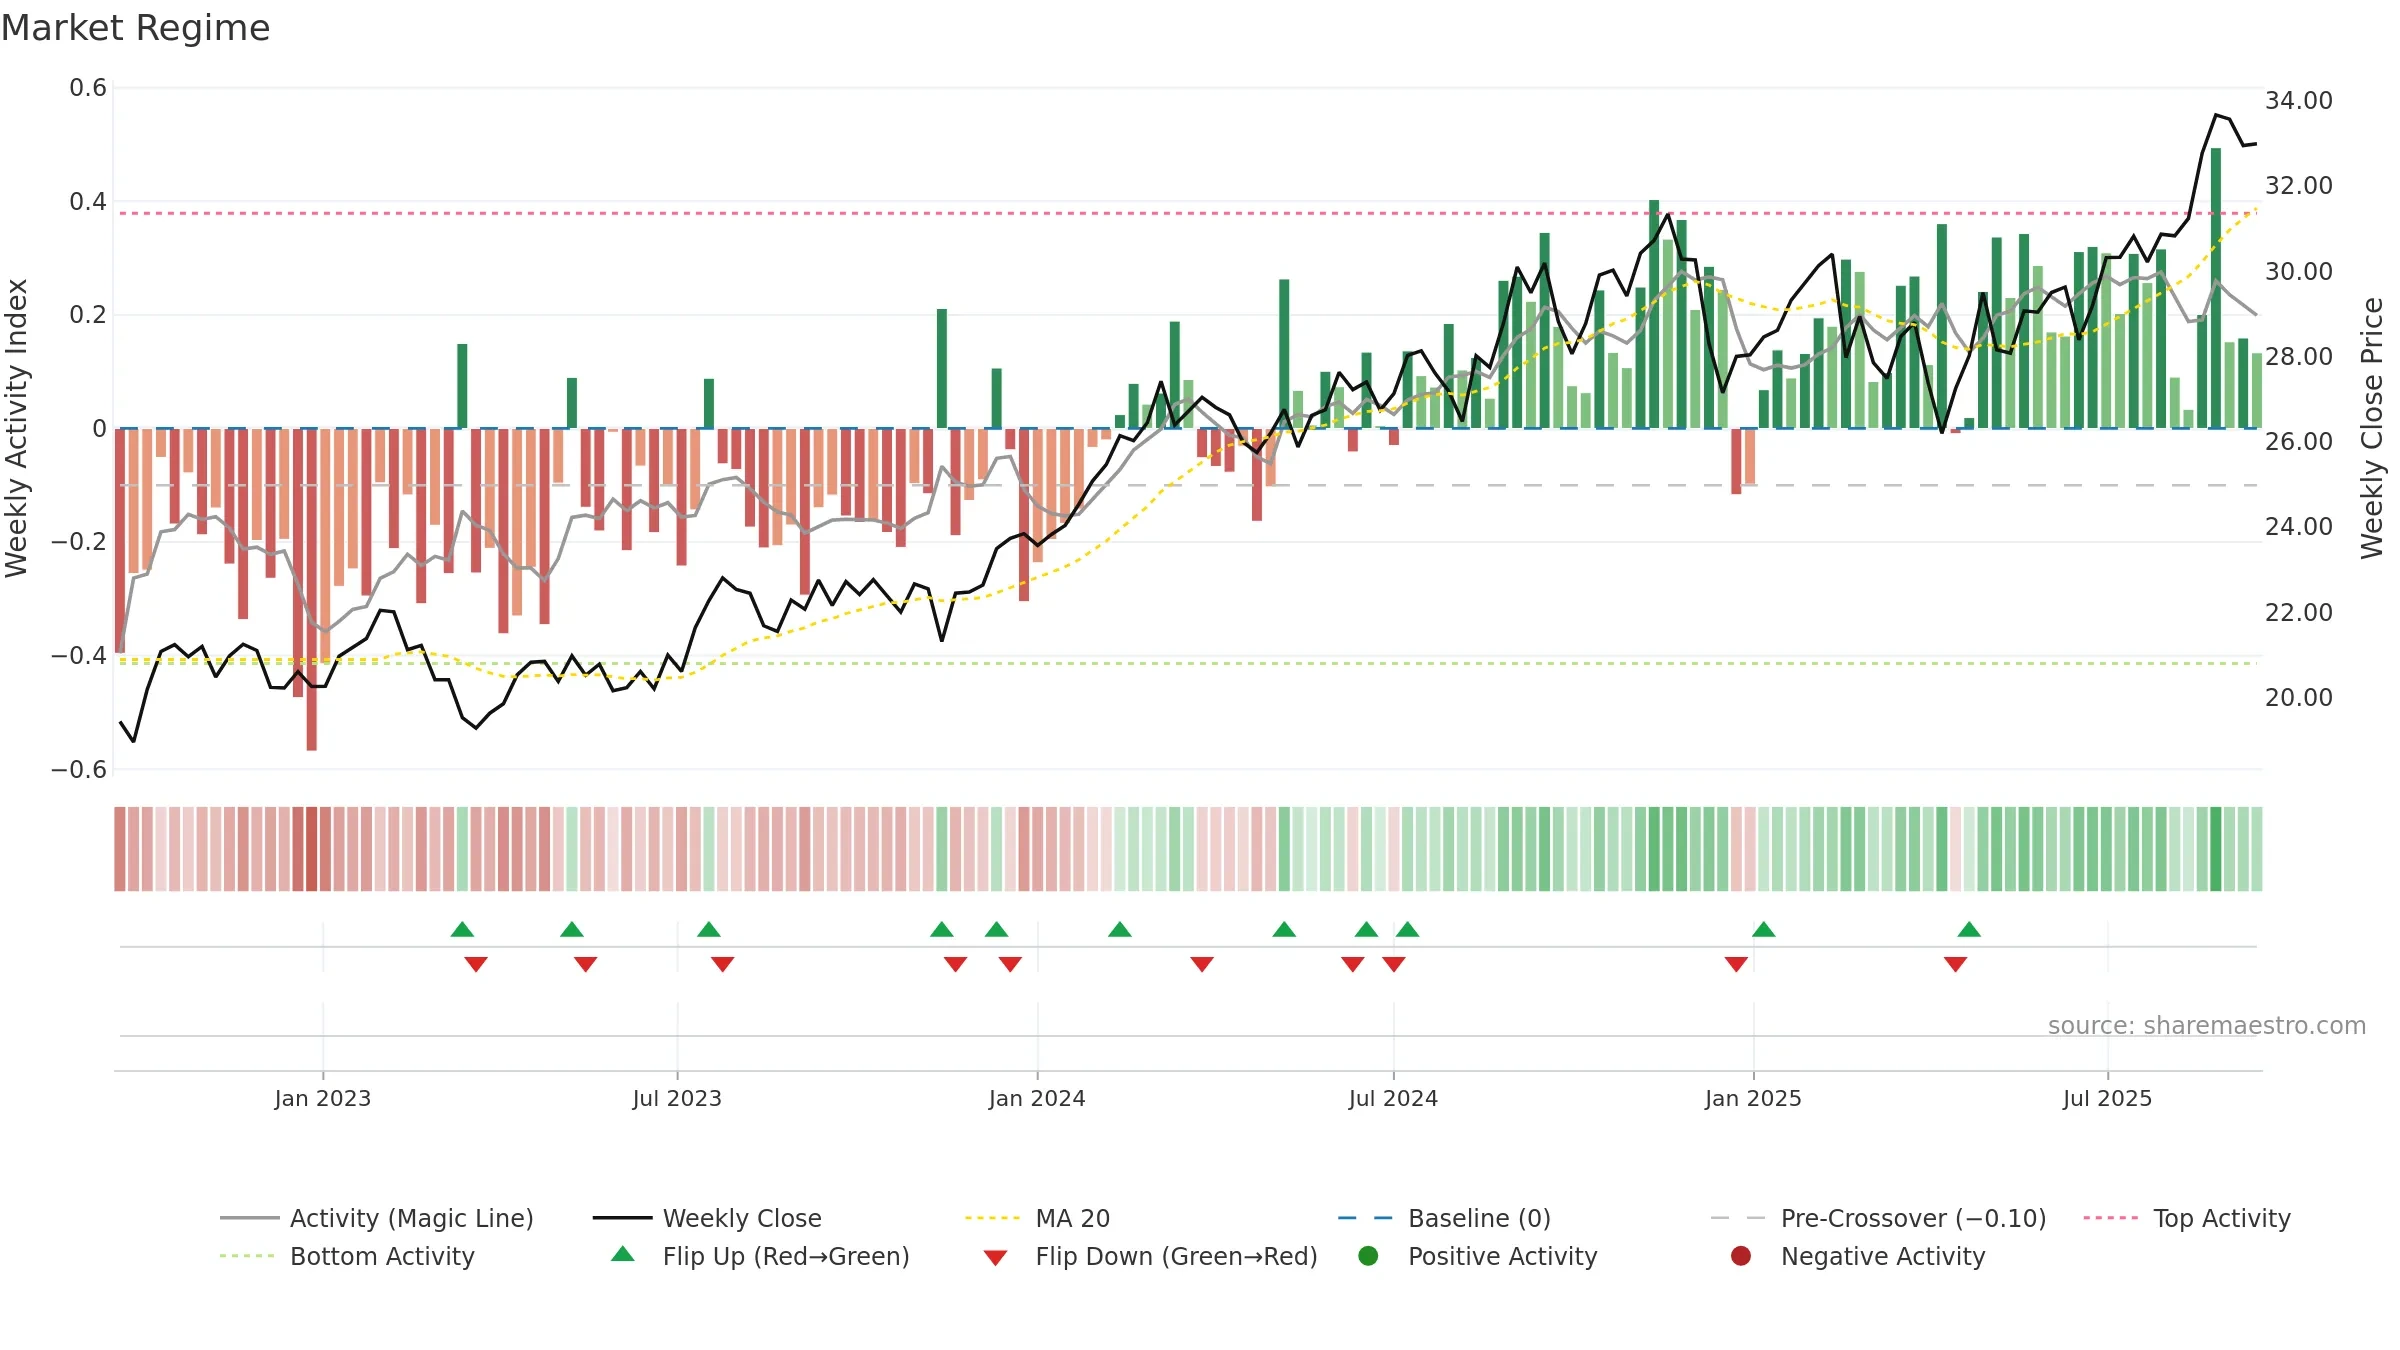The image size is (2400, 1350).
Task: Toggle the Top Activity legend entry
Action: 2187,1218
